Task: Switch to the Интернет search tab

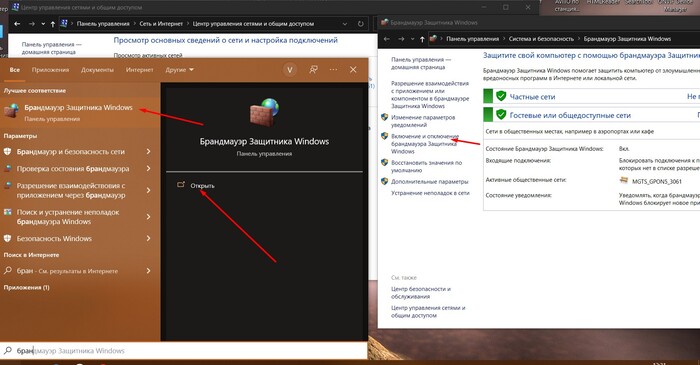Action: coord(139,70)
